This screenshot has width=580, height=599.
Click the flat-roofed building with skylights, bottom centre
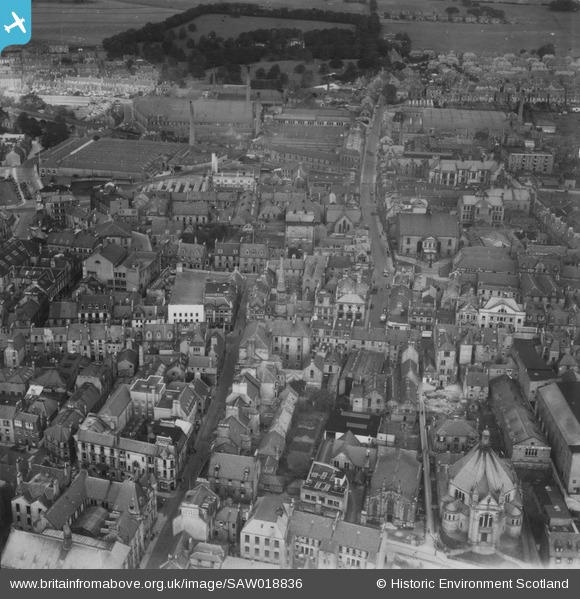click(x=325, y=485)
